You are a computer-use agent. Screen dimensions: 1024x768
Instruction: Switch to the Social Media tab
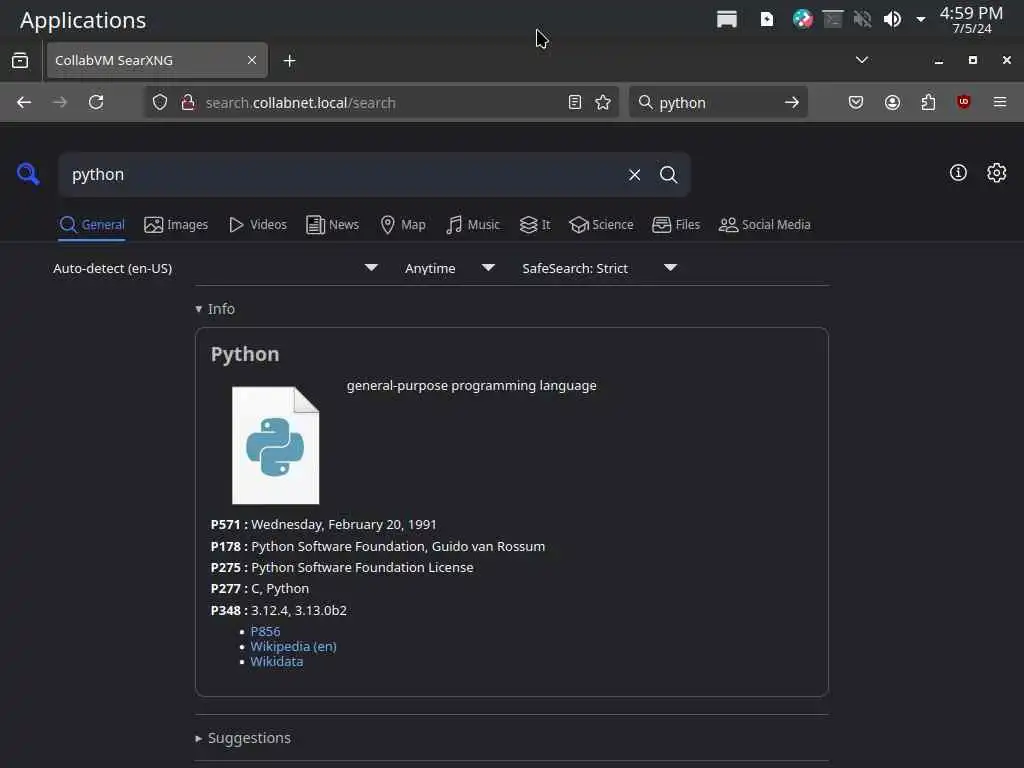(x=764, y=225)
